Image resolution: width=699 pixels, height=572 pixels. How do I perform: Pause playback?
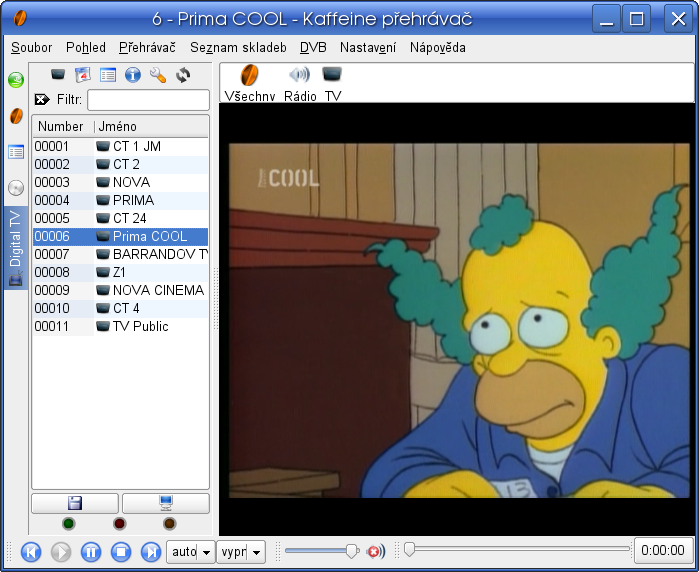pyautogui.click(x=91, y=552)
